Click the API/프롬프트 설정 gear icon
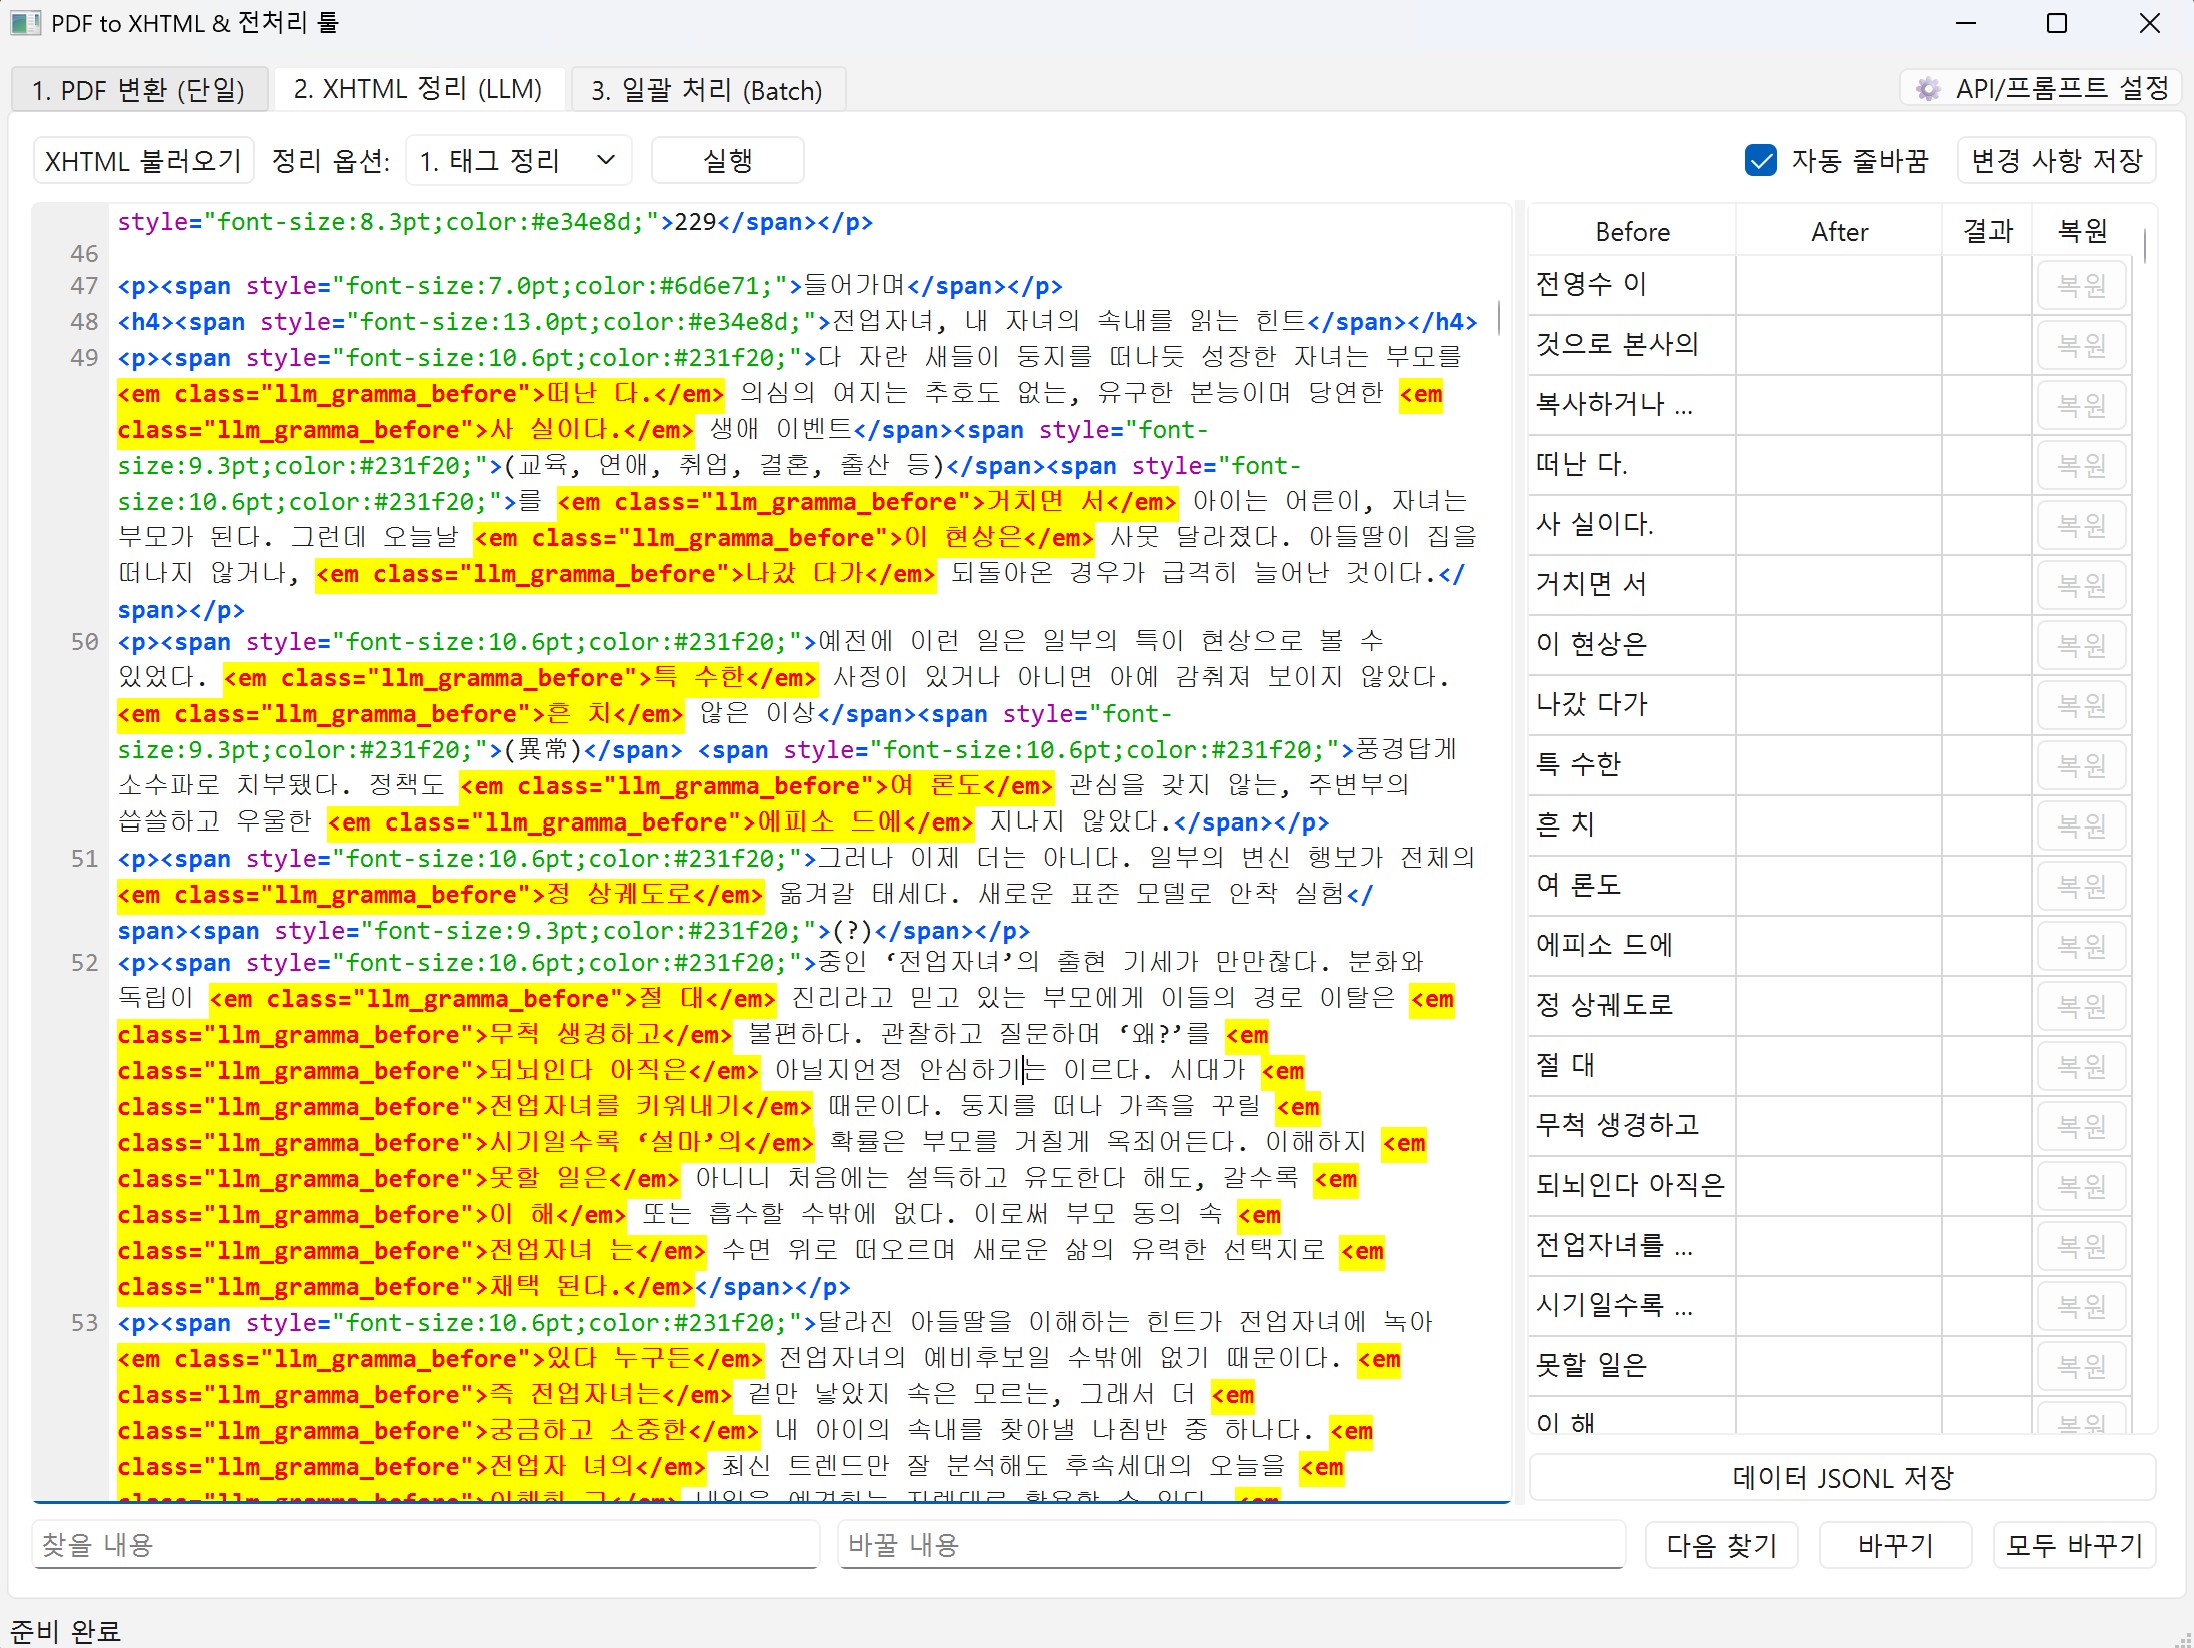The height and width of the screenshot is (1648, 2194). point(1928,89)
